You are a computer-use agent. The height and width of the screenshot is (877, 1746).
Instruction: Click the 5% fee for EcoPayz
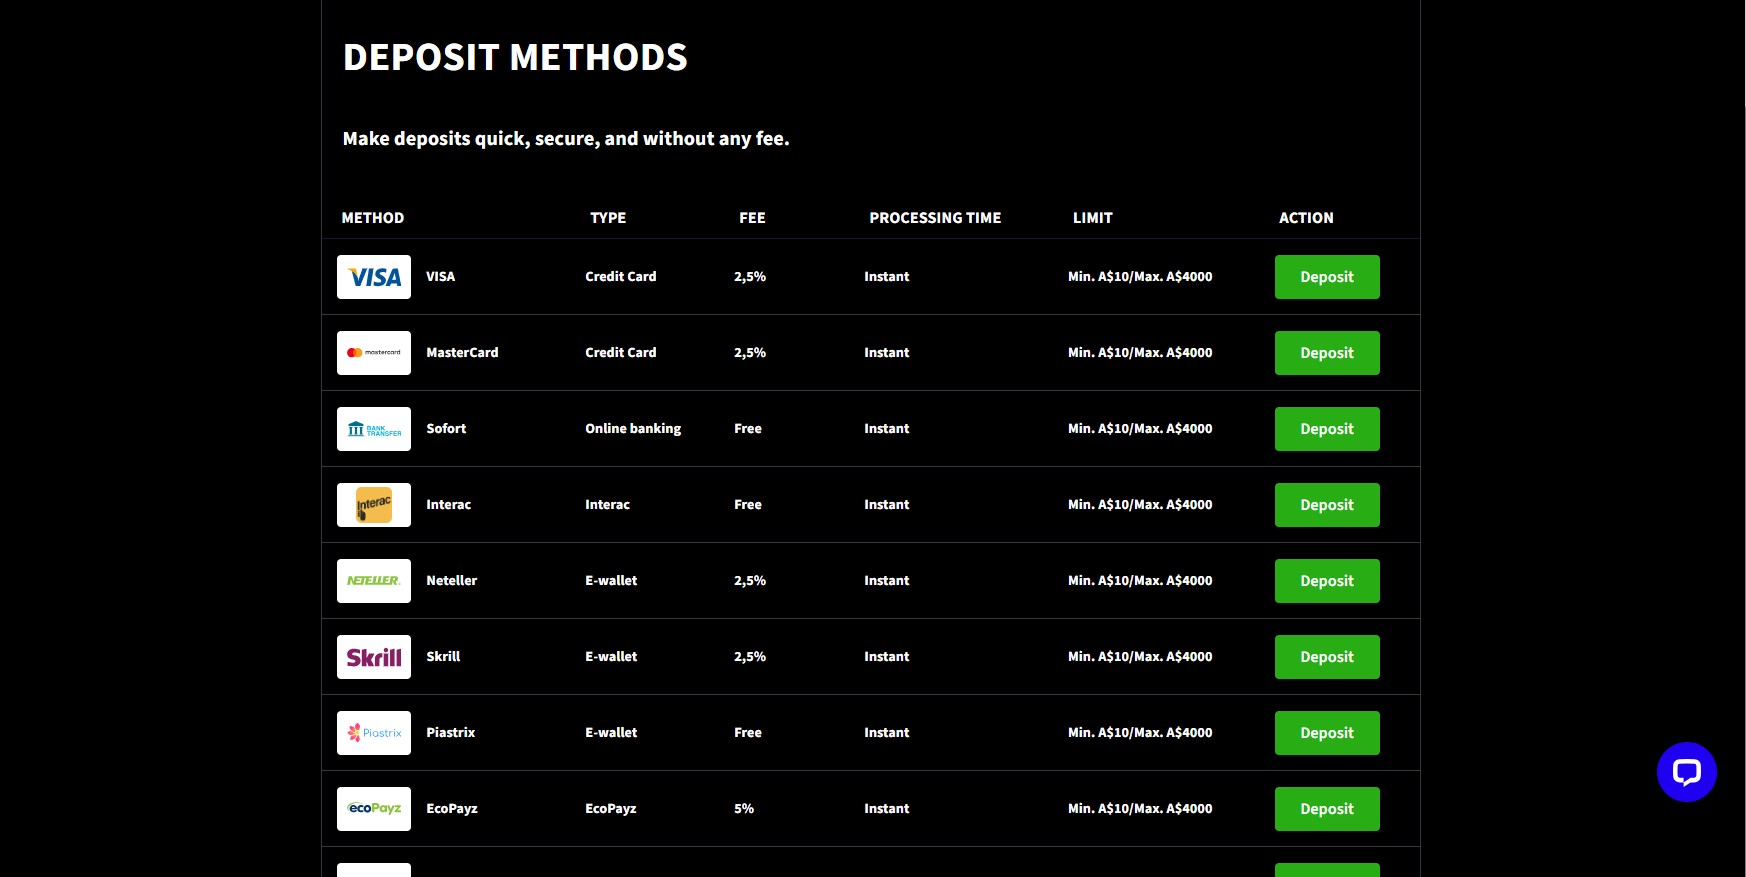tap(744, 809)
